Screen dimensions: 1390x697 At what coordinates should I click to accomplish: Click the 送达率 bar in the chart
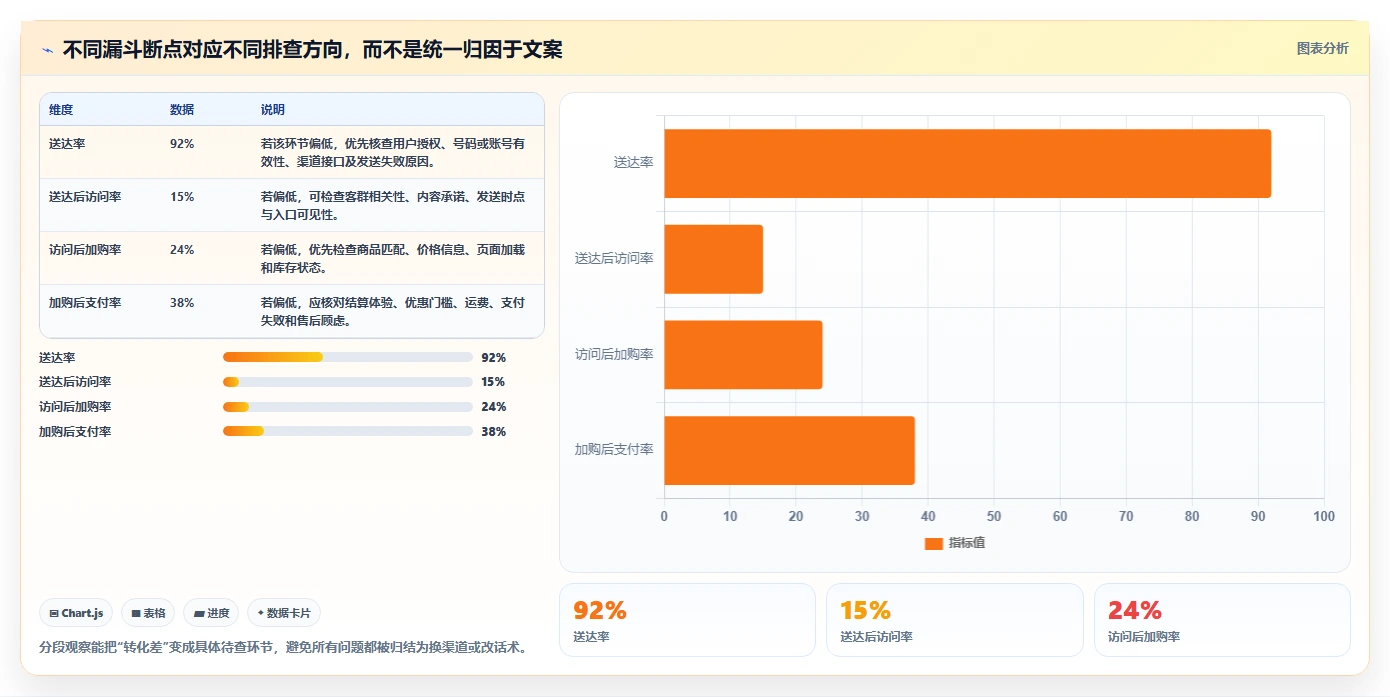[x=967, y=163]
